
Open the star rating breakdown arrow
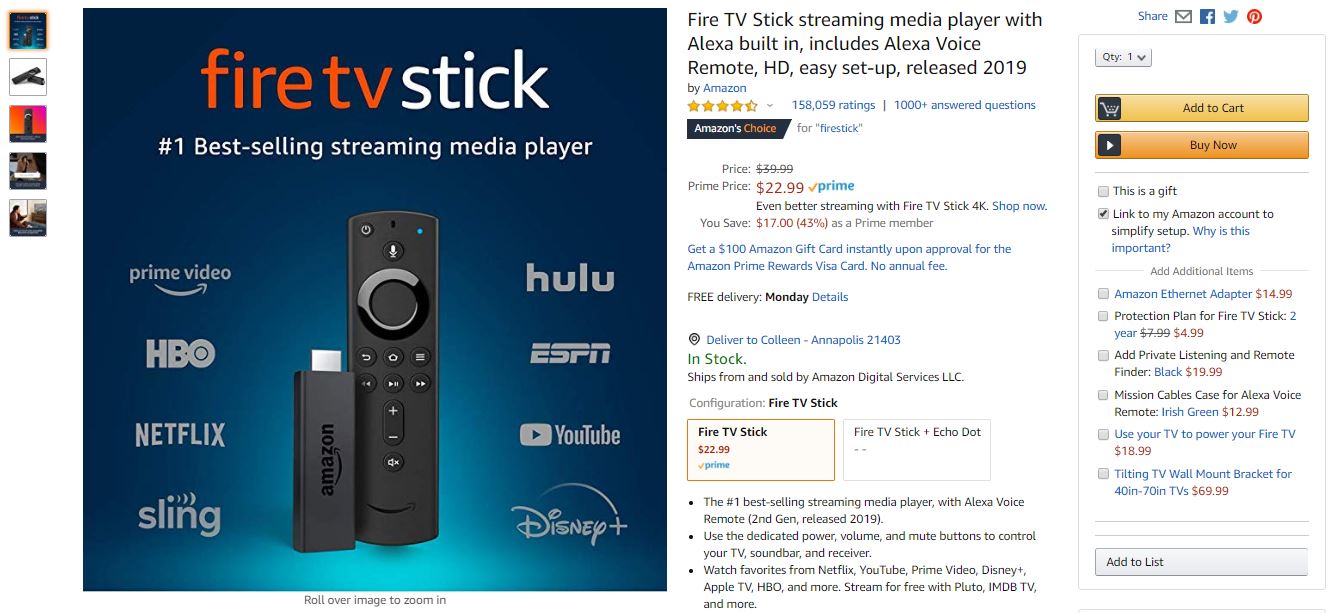(769, 106)
